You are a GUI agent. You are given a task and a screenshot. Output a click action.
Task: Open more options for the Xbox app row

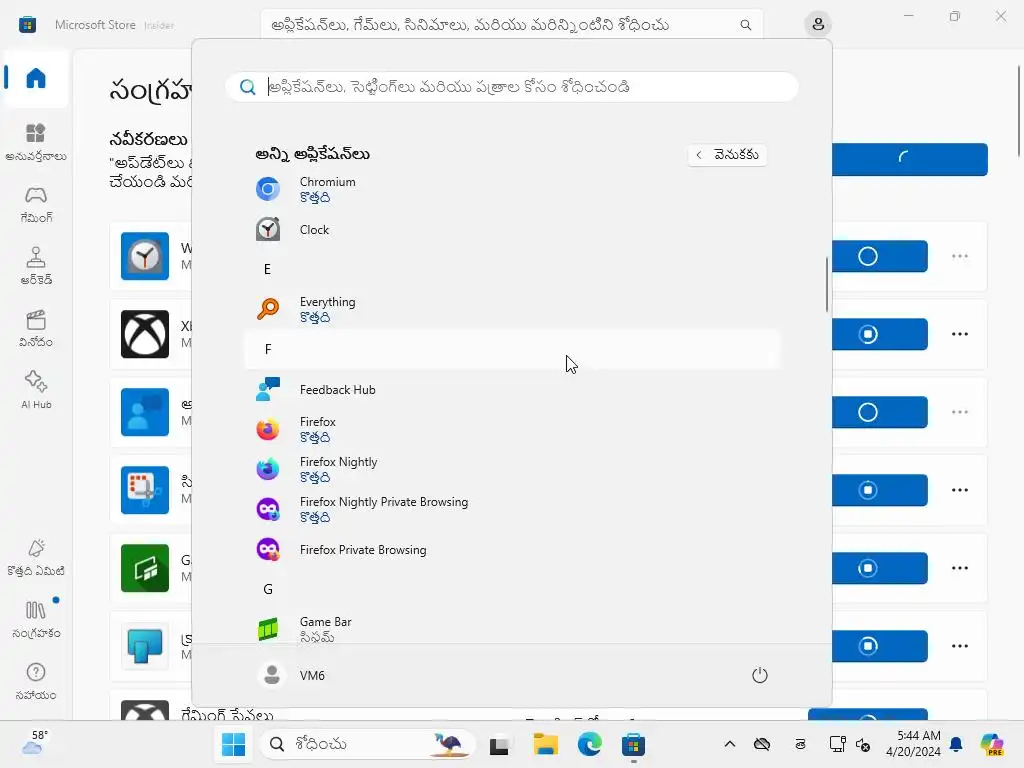(x=959, y=334)
